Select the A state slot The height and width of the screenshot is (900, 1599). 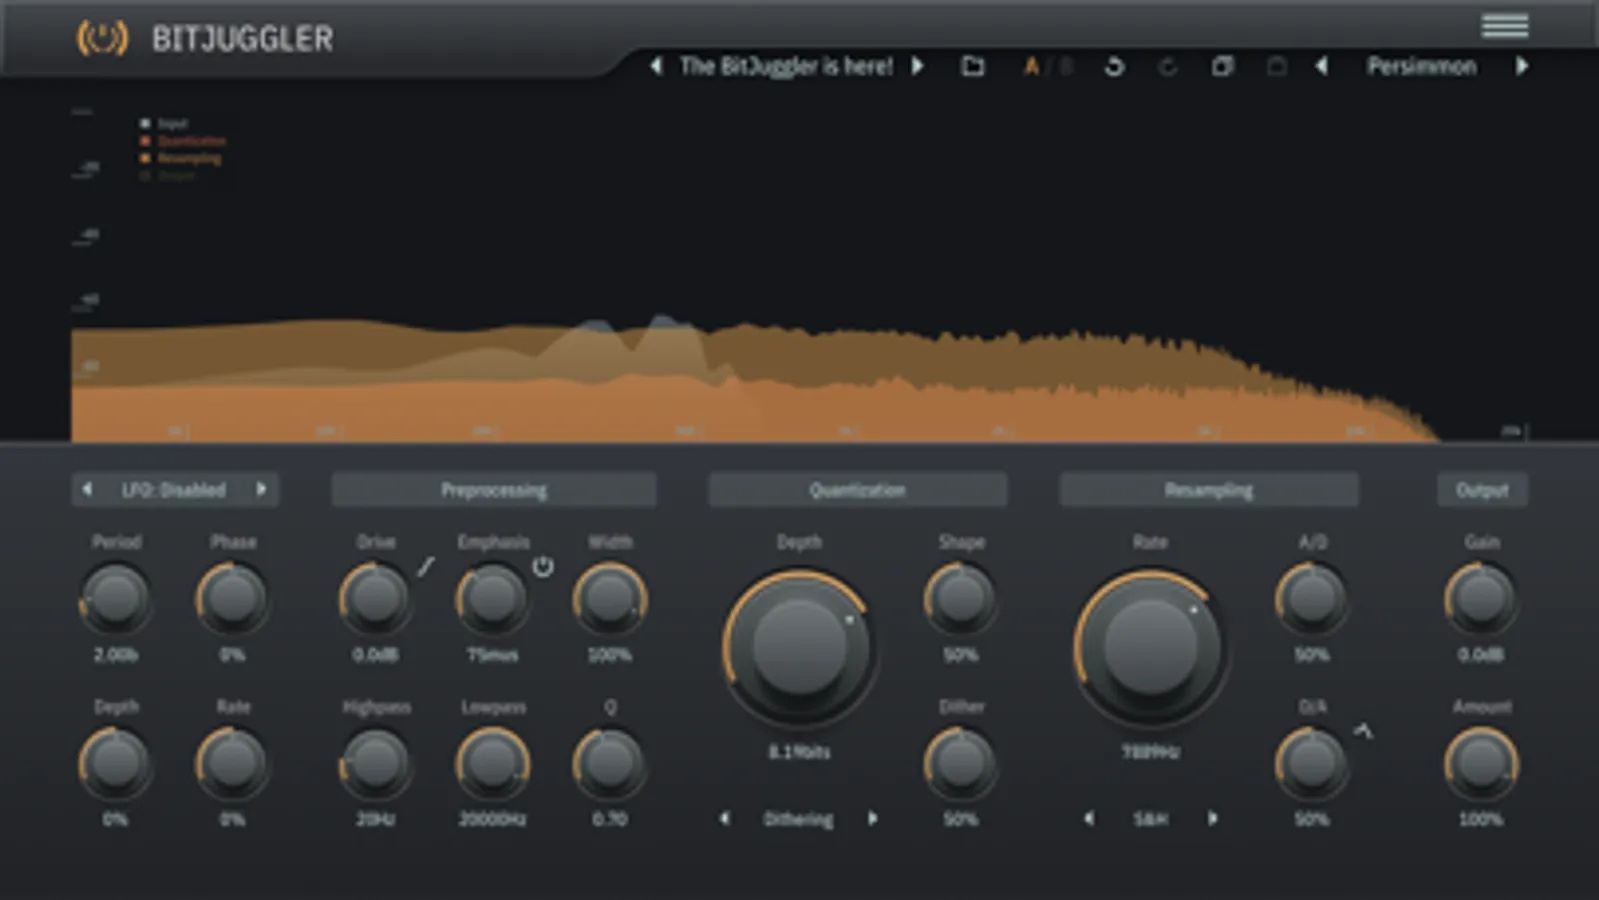(x=1031, y=66)
